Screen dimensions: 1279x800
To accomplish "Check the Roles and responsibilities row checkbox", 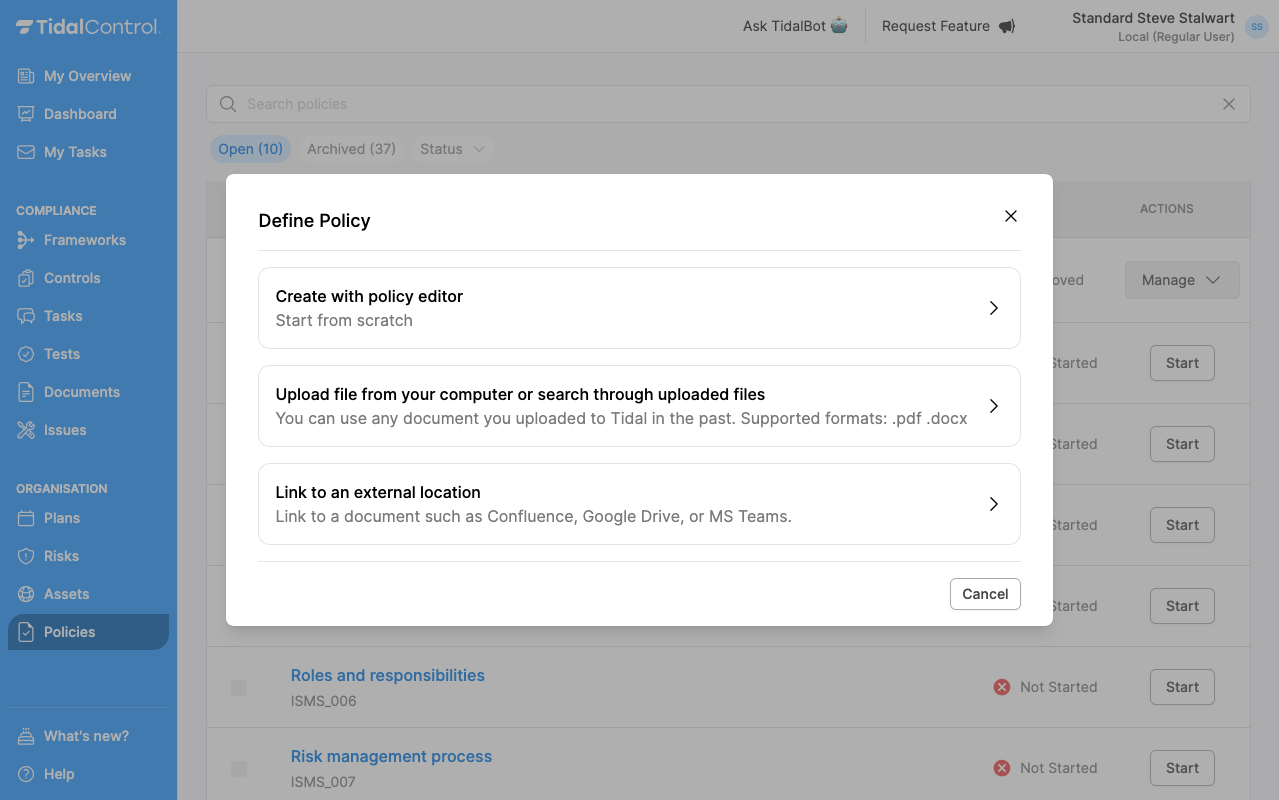I will (x=238, y=687).
